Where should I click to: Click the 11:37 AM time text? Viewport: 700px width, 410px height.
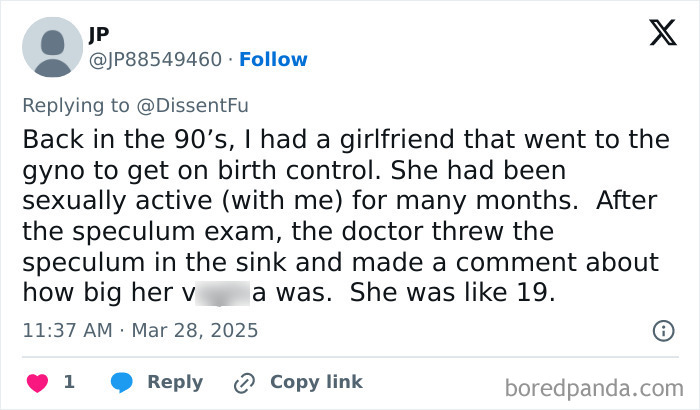(65, 329)
